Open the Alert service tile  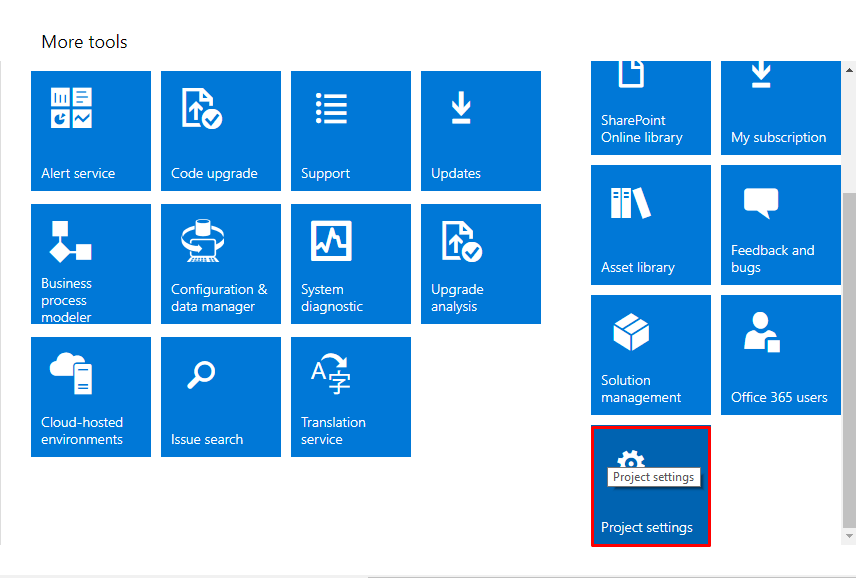pyautogui.click(x=91, y=131)
